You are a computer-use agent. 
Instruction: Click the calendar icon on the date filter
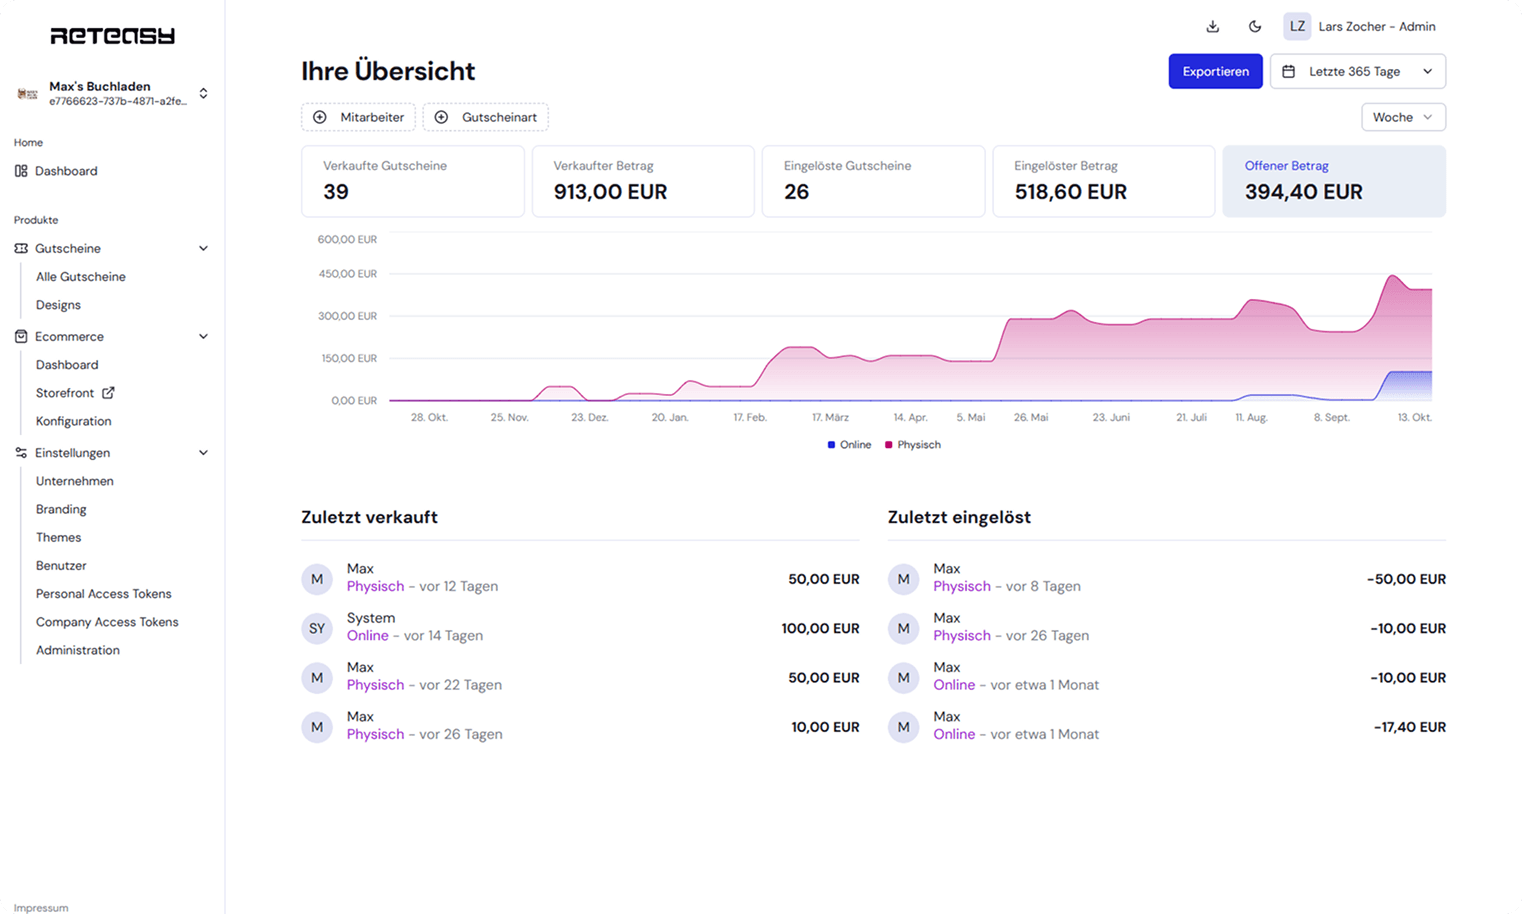(x=1294, y=70)
